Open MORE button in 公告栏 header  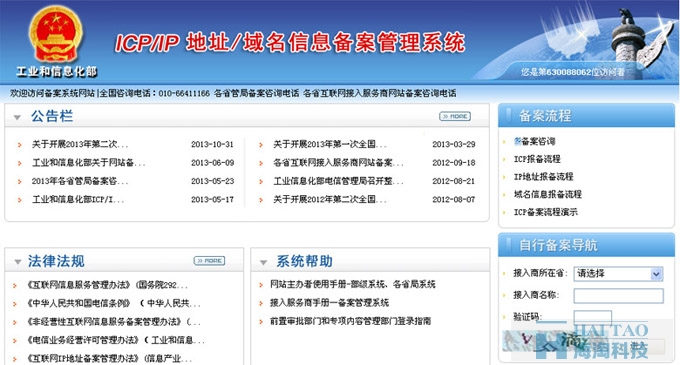[x=455, y=116]
